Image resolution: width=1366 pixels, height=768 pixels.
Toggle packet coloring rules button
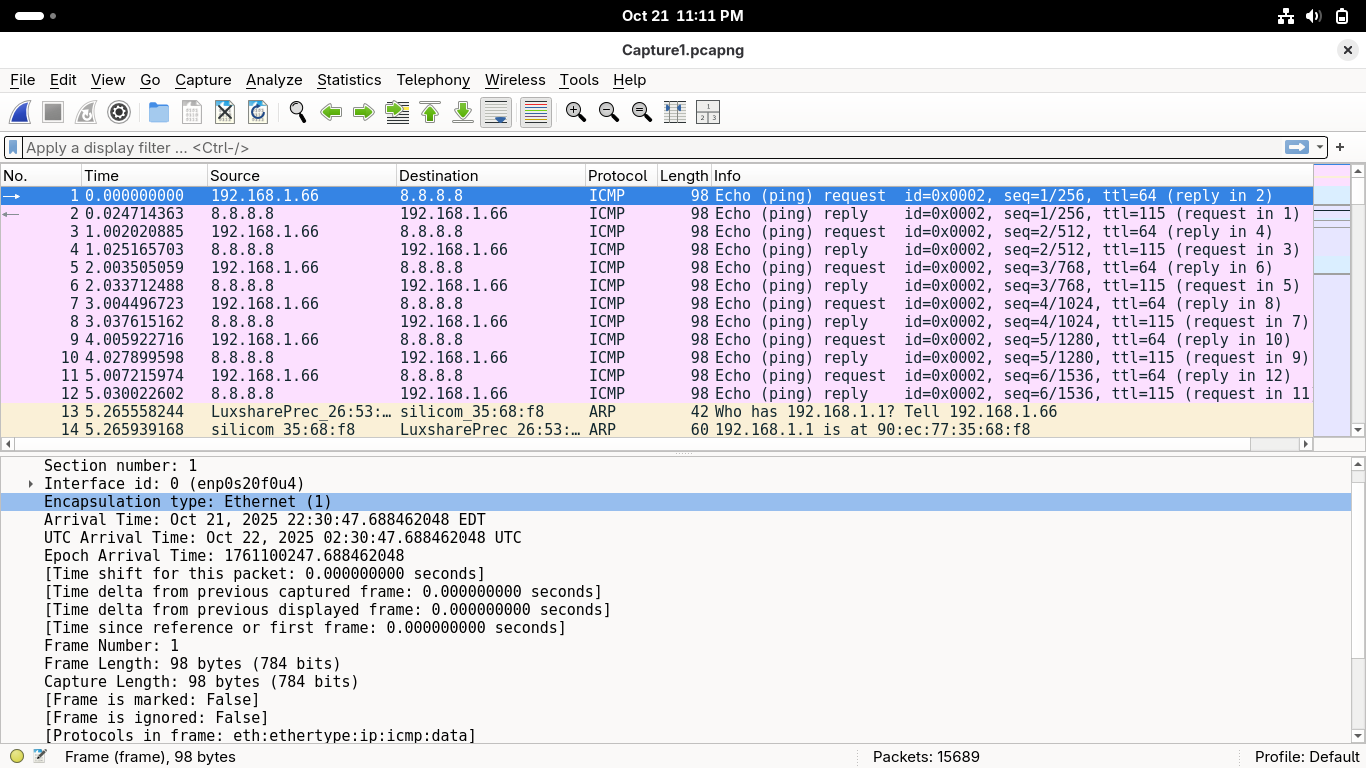[x=536, y=113]
